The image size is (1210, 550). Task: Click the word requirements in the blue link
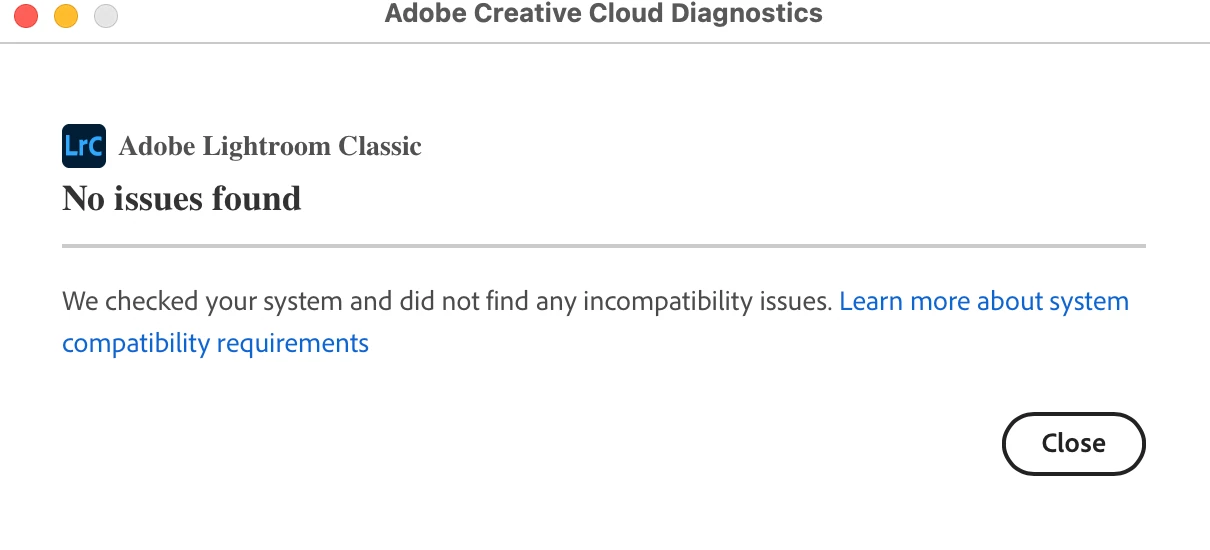292,343
